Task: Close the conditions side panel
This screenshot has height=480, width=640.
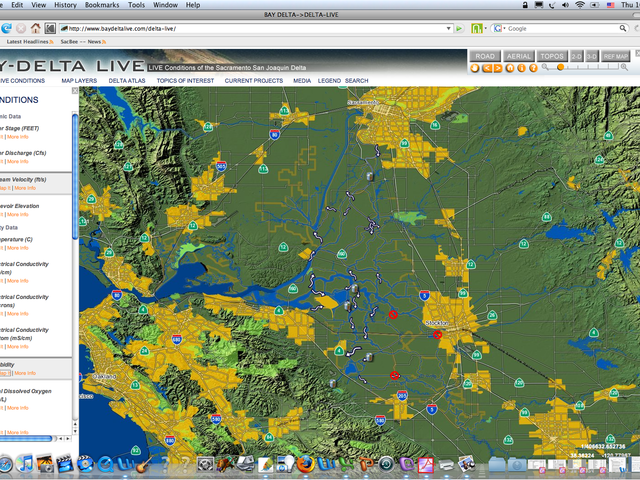Action: coord(75,91)
